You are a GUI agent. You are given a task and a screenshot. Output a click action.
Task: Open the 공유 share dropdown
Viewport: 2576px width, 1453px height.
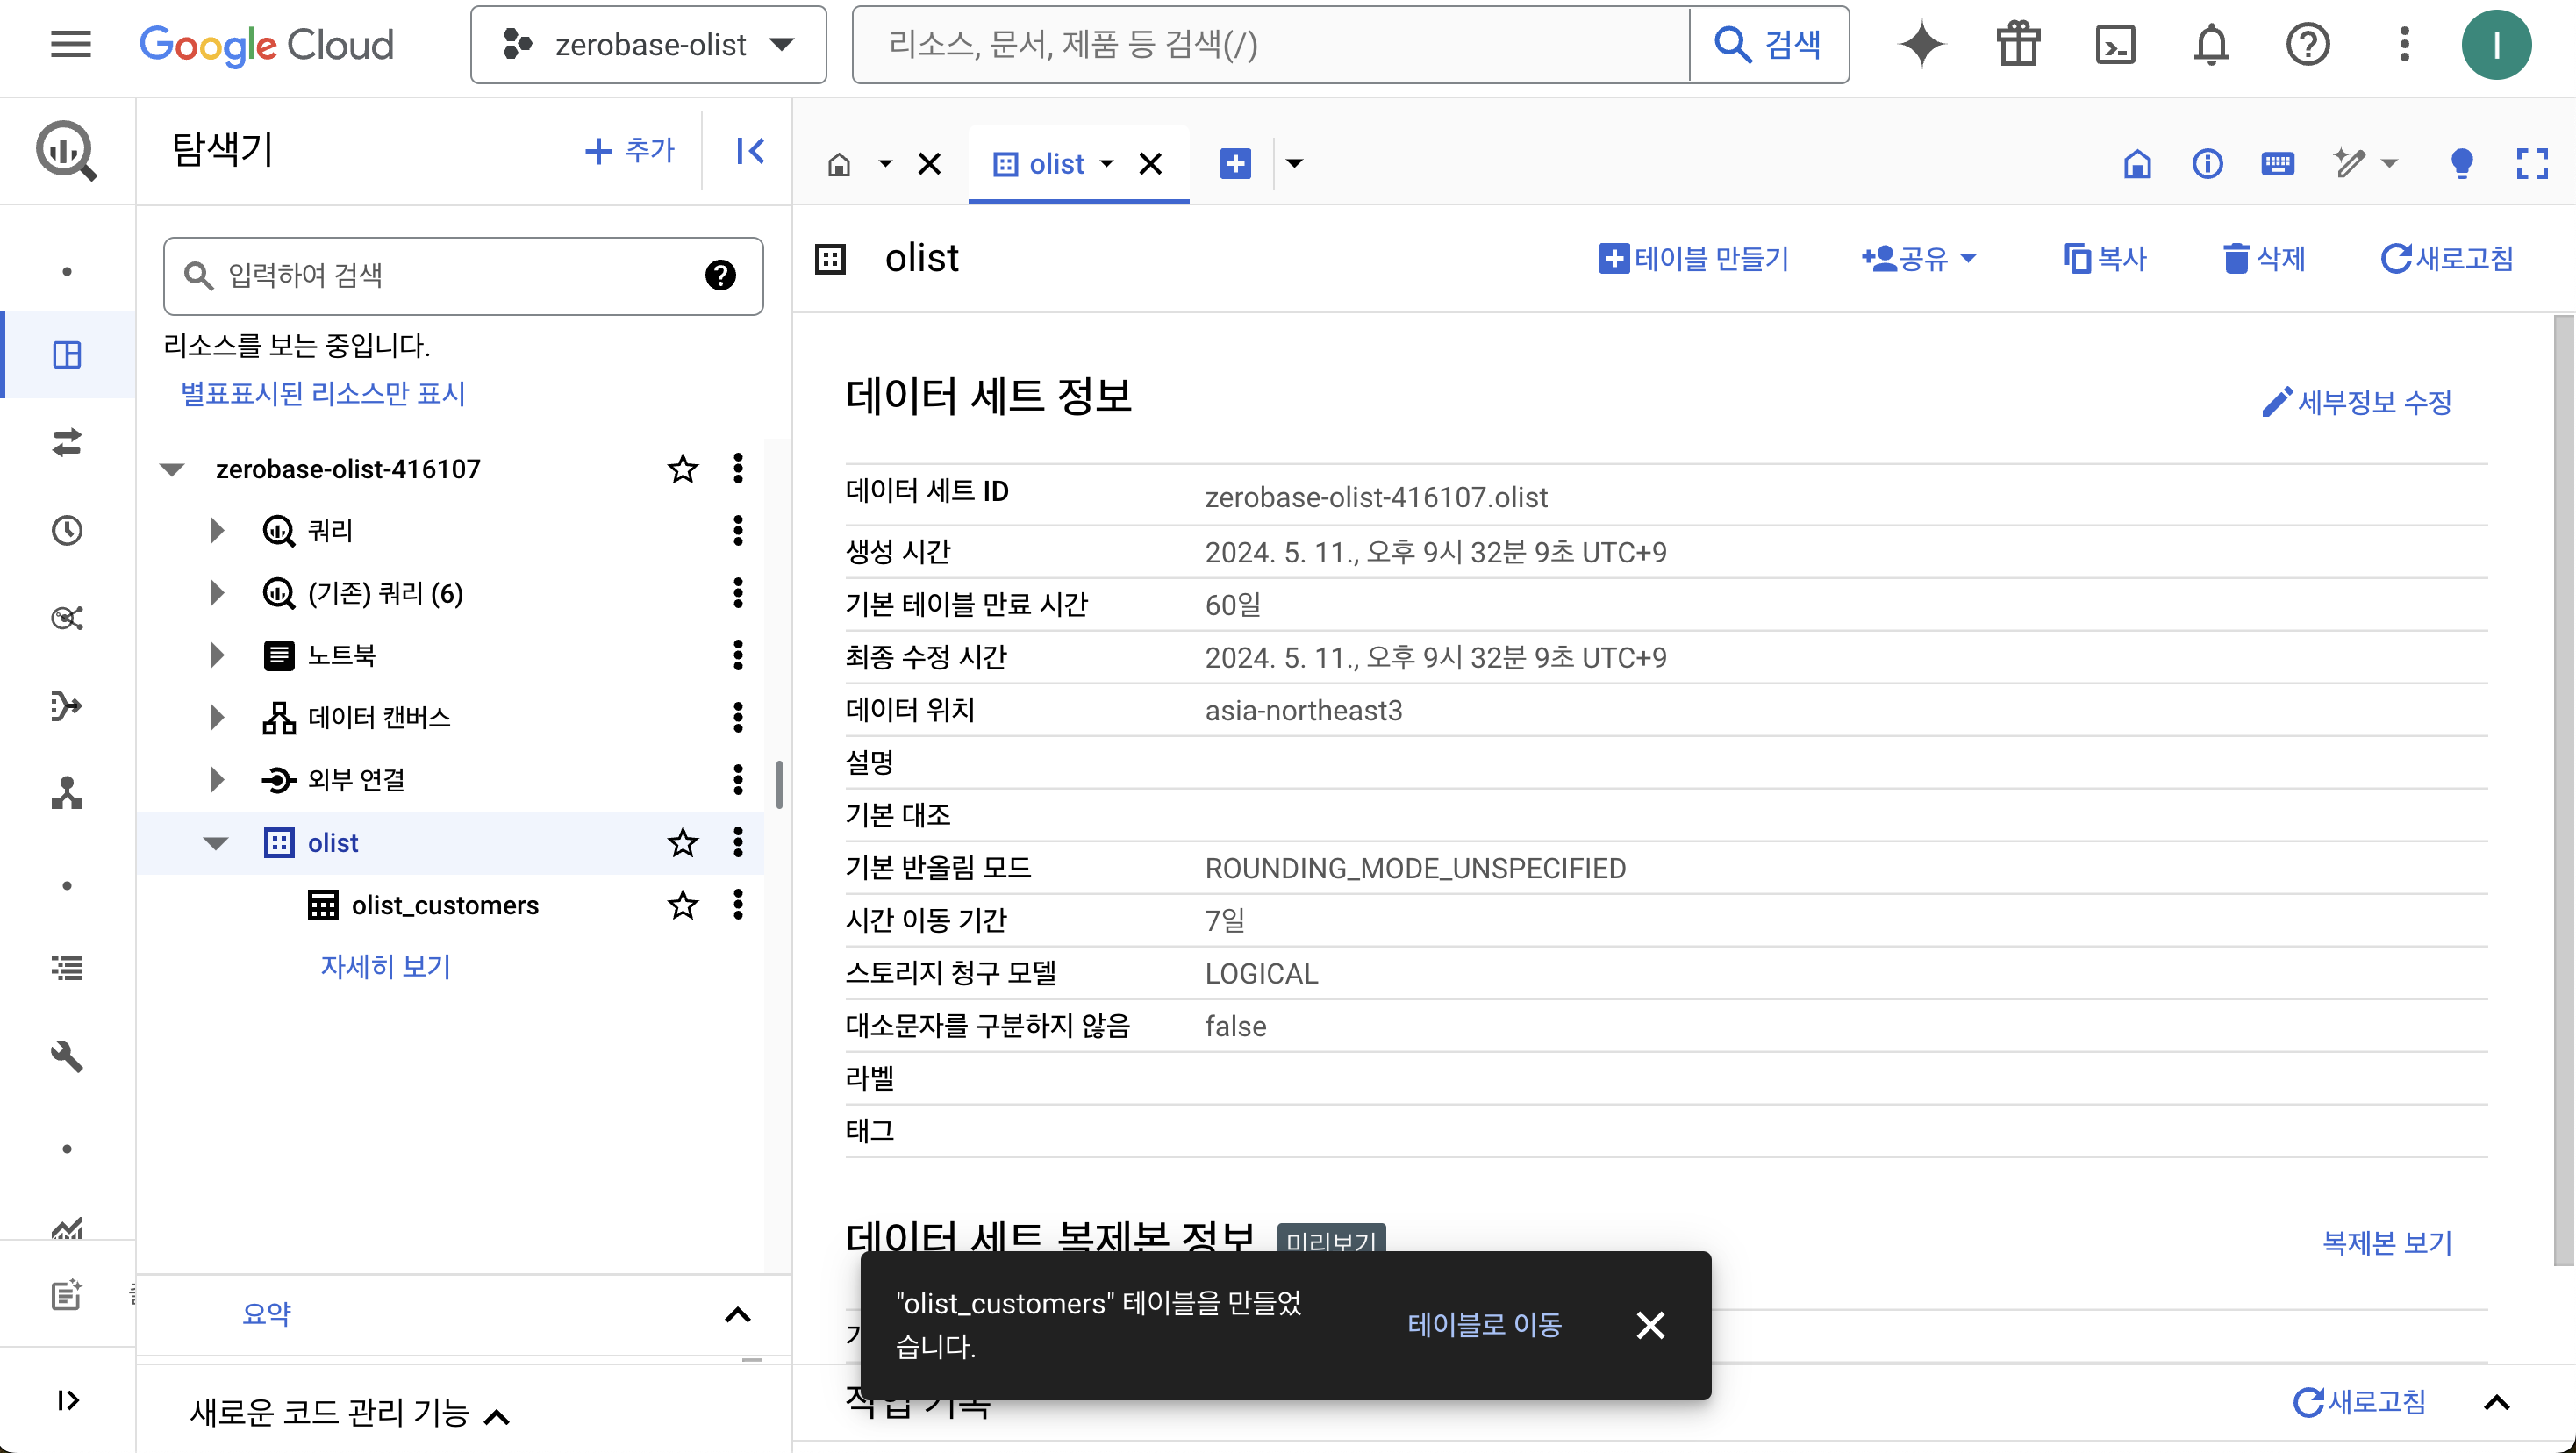pos(1919,259)
